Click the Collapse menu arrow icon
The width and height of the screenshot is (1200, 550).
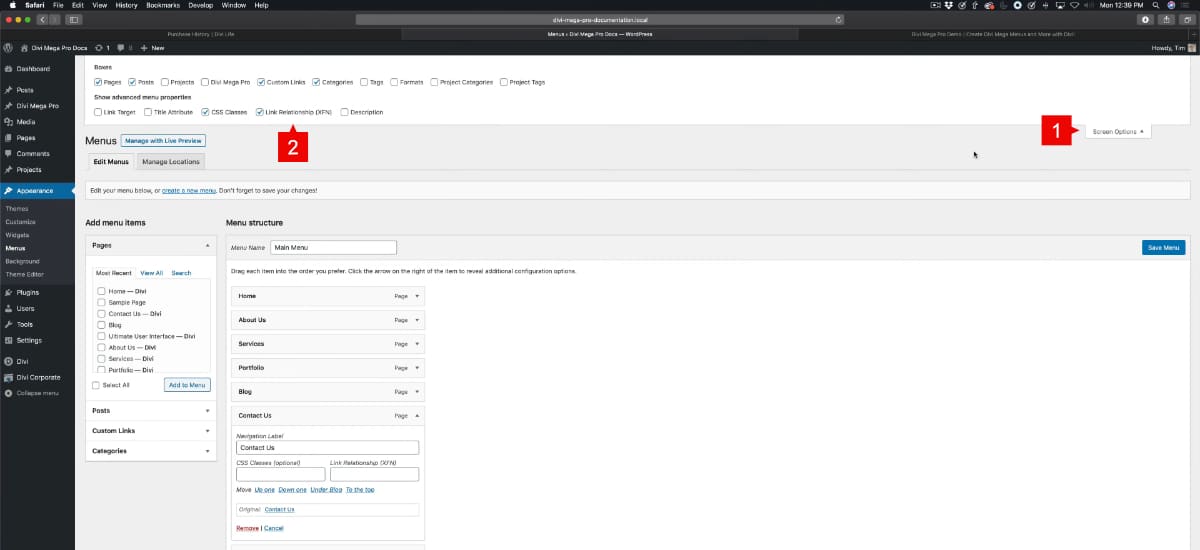pyautogui.click(x=8, y=393)
